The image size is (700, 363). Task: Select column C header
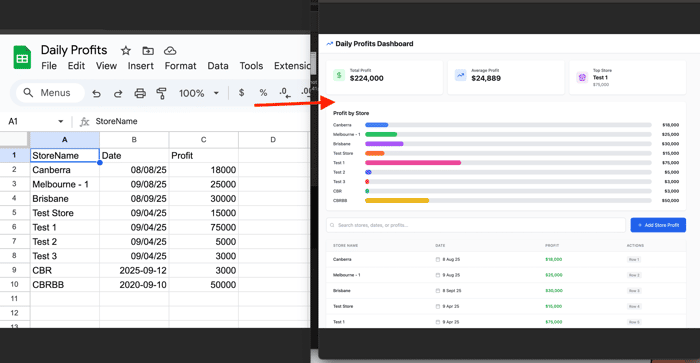coord(204,140)
